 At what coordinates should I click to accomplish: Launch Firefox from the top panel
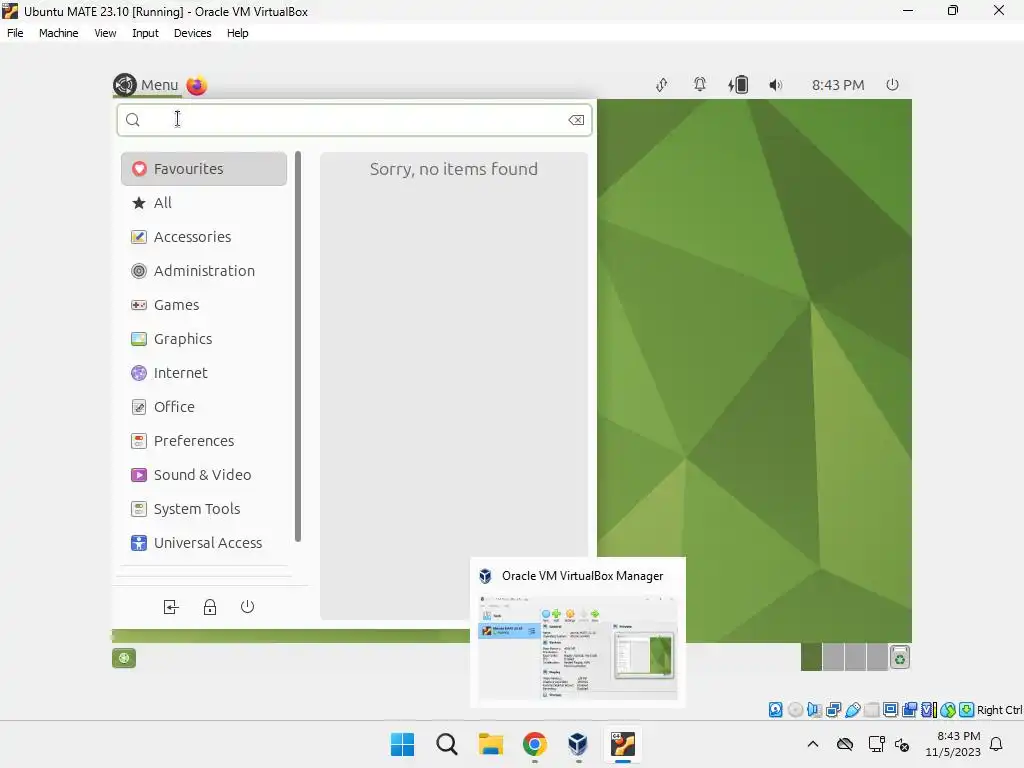[x=197, y=85]
